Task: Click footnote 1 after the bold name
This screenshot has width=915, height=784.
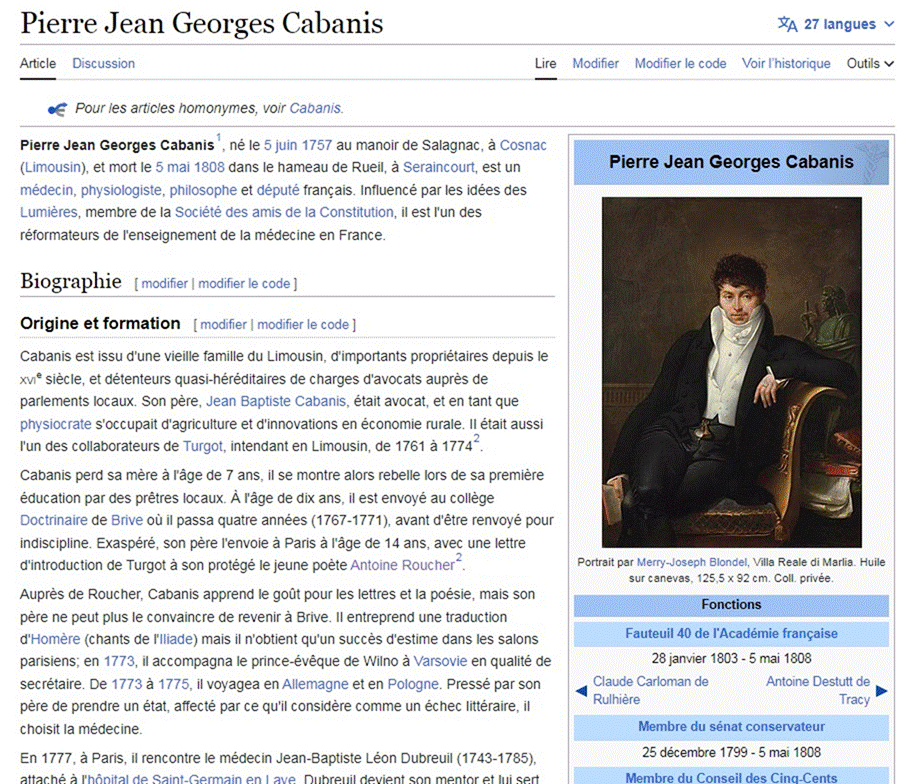Action: [219, 138]
